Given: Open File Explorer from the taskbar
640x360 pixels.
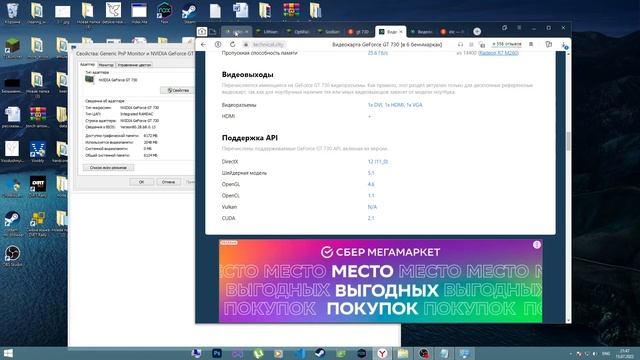Looking at the screenshot, I should click(403, 353).
